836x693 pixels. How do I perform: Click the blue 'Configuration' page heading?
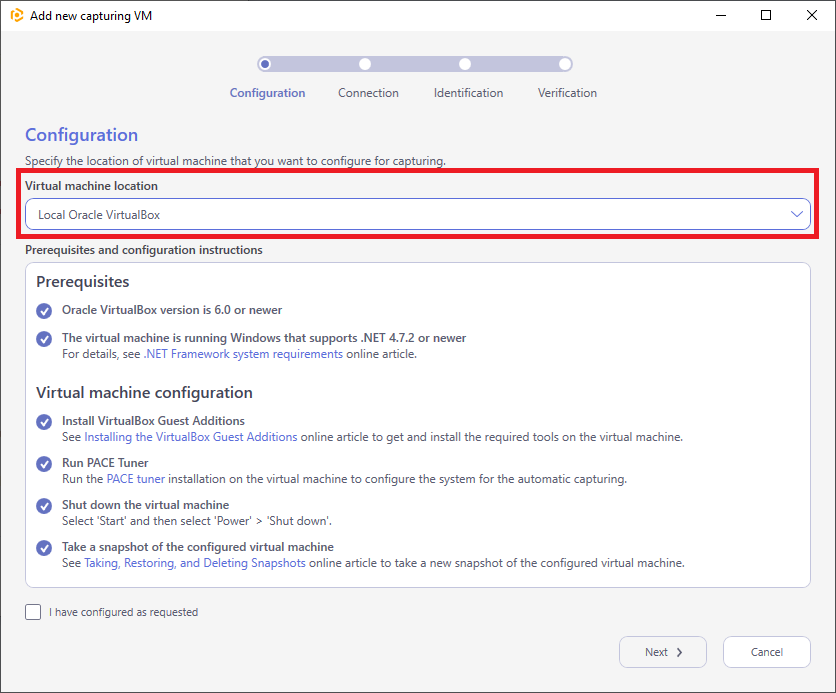coord(82,135)
